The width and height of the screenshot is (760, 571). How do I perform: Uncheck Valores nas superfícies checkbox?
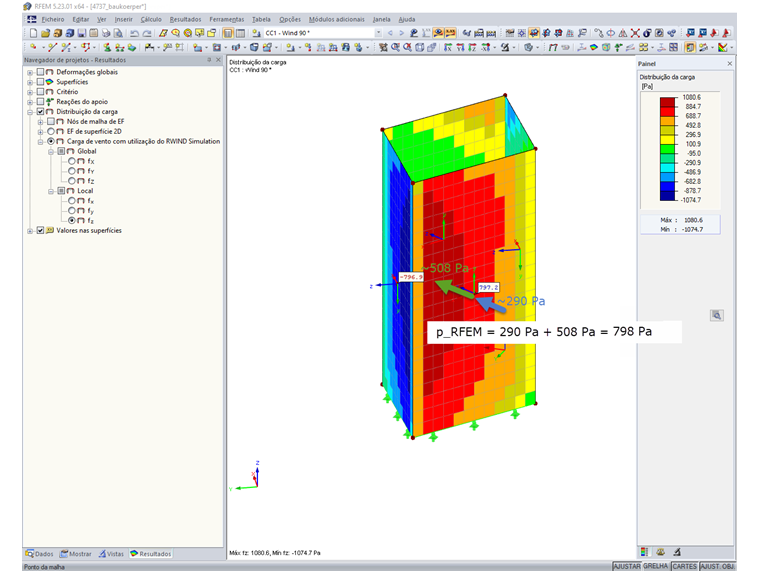tap(41, 230)
